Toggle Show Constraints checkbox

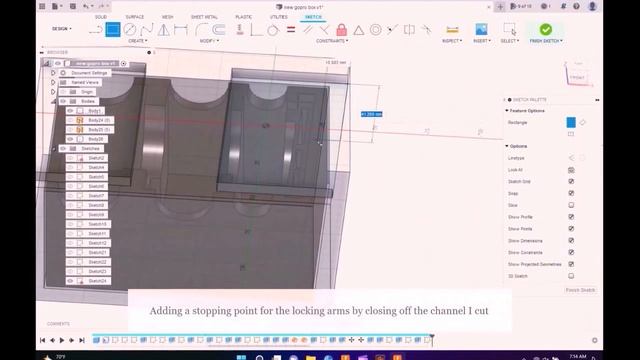click(x=571, y=252)
